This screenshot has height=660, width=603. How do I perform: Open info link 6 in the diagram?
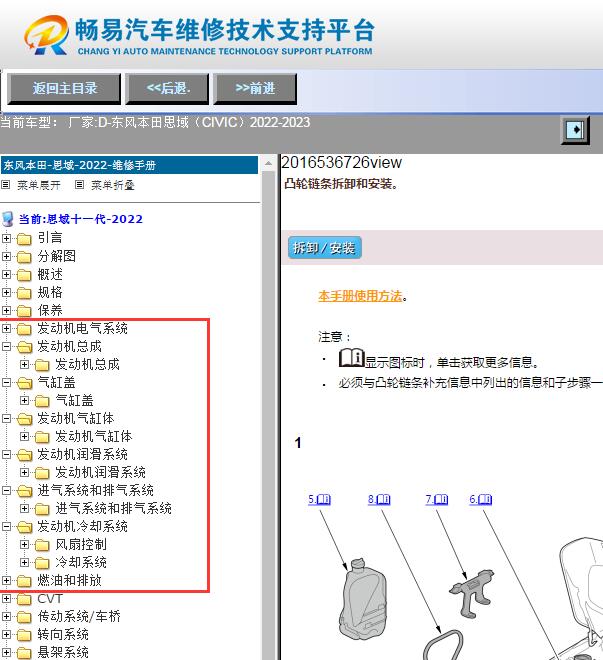[x=481, y=499]
